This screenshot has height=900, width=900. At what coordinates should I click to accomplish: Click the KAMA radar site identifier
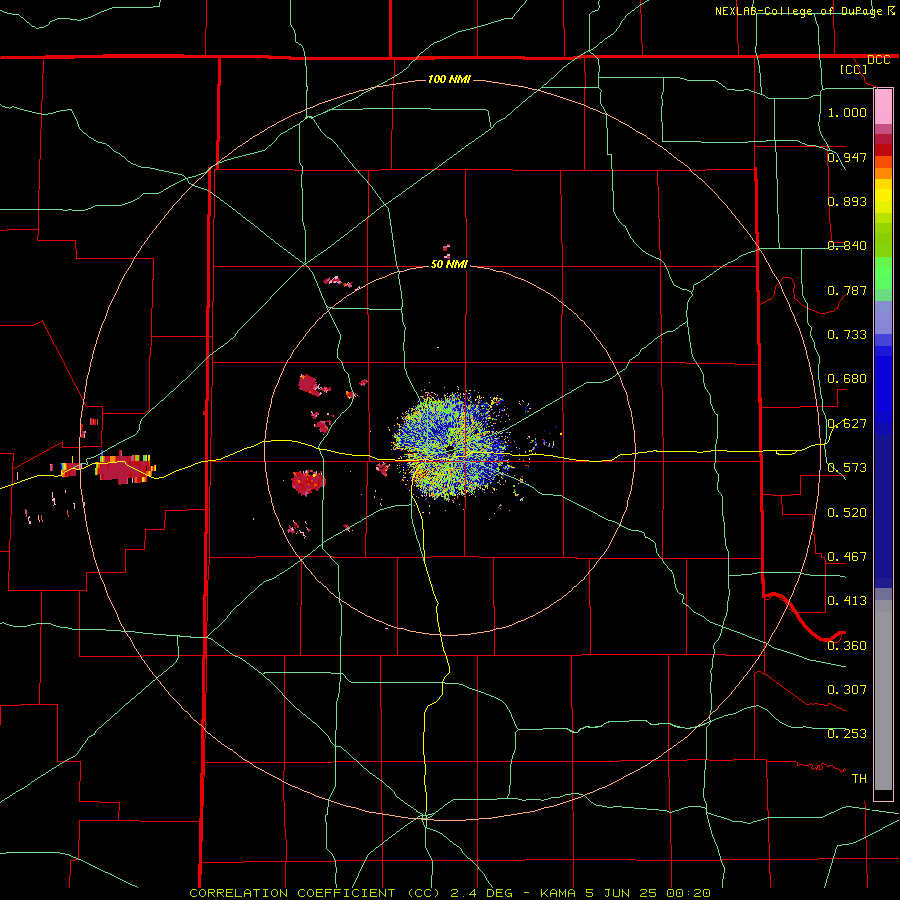558,893
